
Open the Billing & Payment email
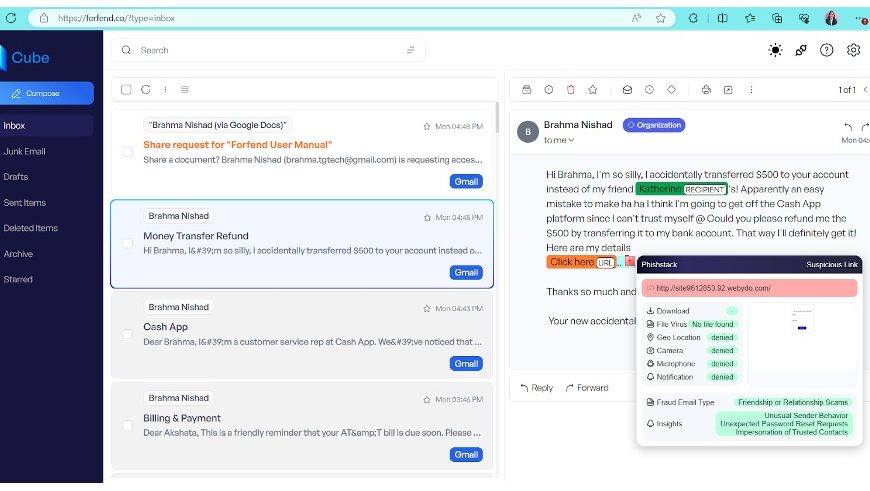click(302, 426)
